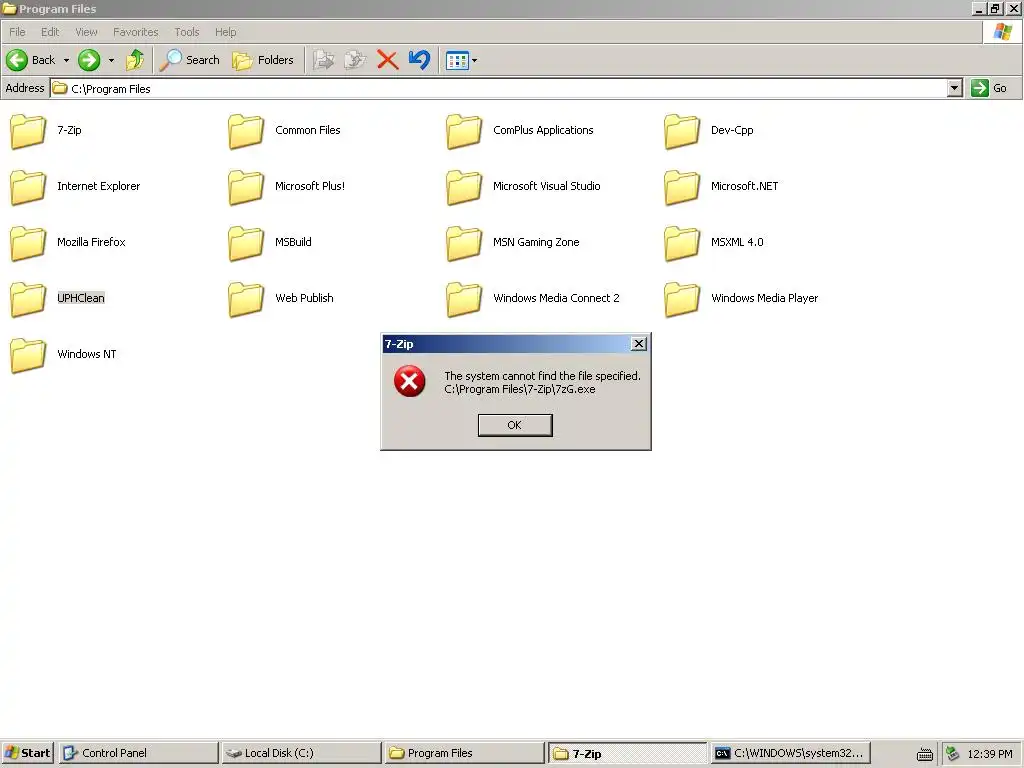Select the Common Files folder icon
This screenshot has width=1024, height=768.
(246, 131)
